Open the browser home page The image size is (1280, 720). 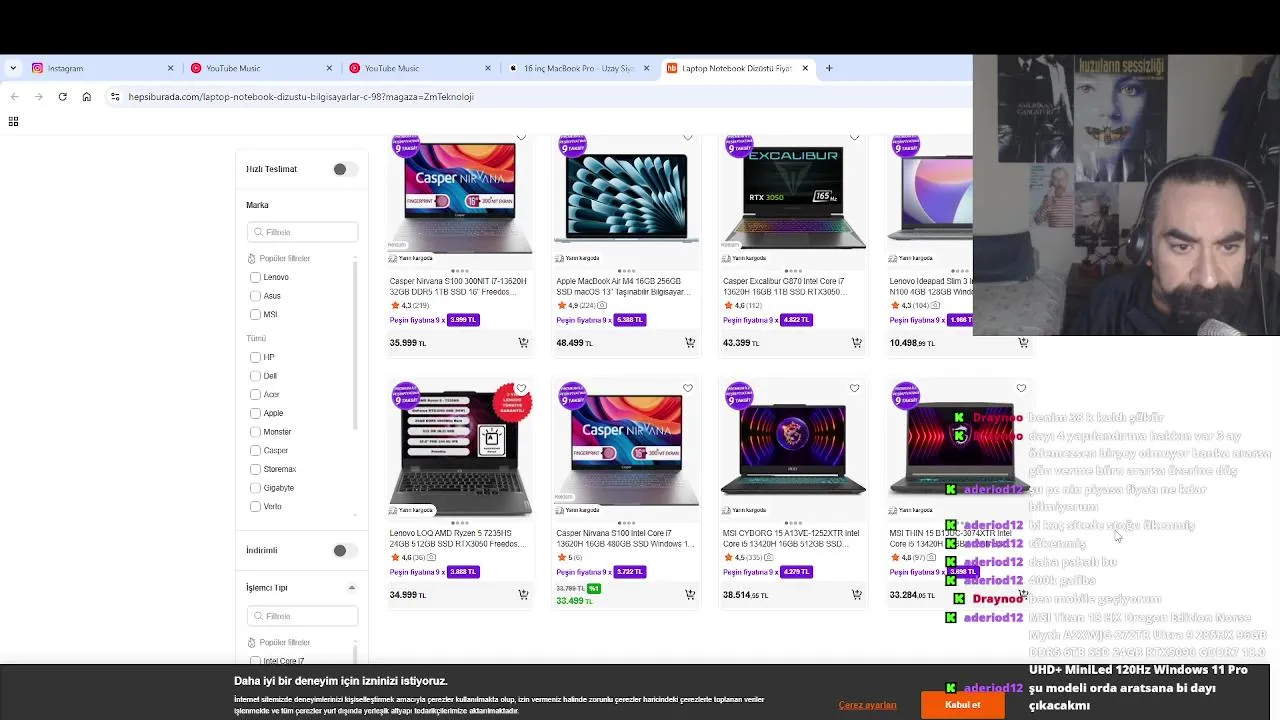coord(86,97)
